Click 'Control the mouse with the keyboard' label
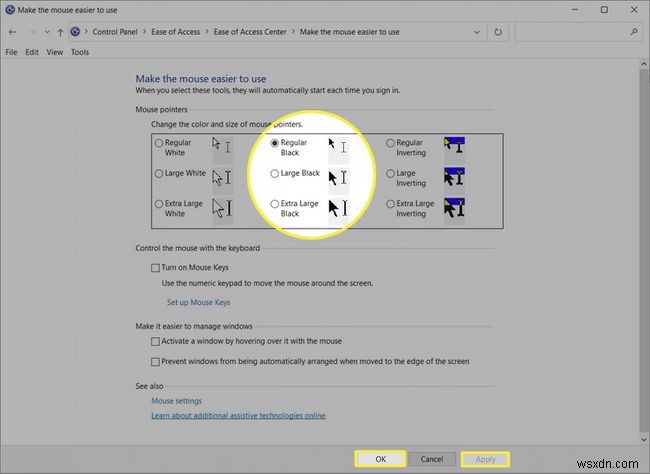650x474 pixels. 197,248
